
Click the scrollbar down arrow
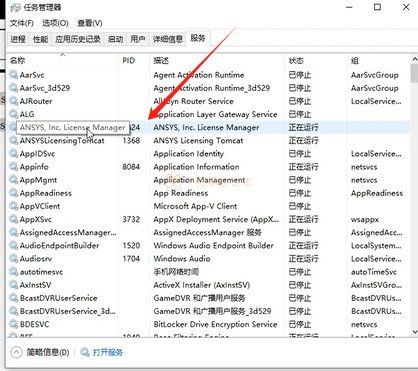coord(414,332)
